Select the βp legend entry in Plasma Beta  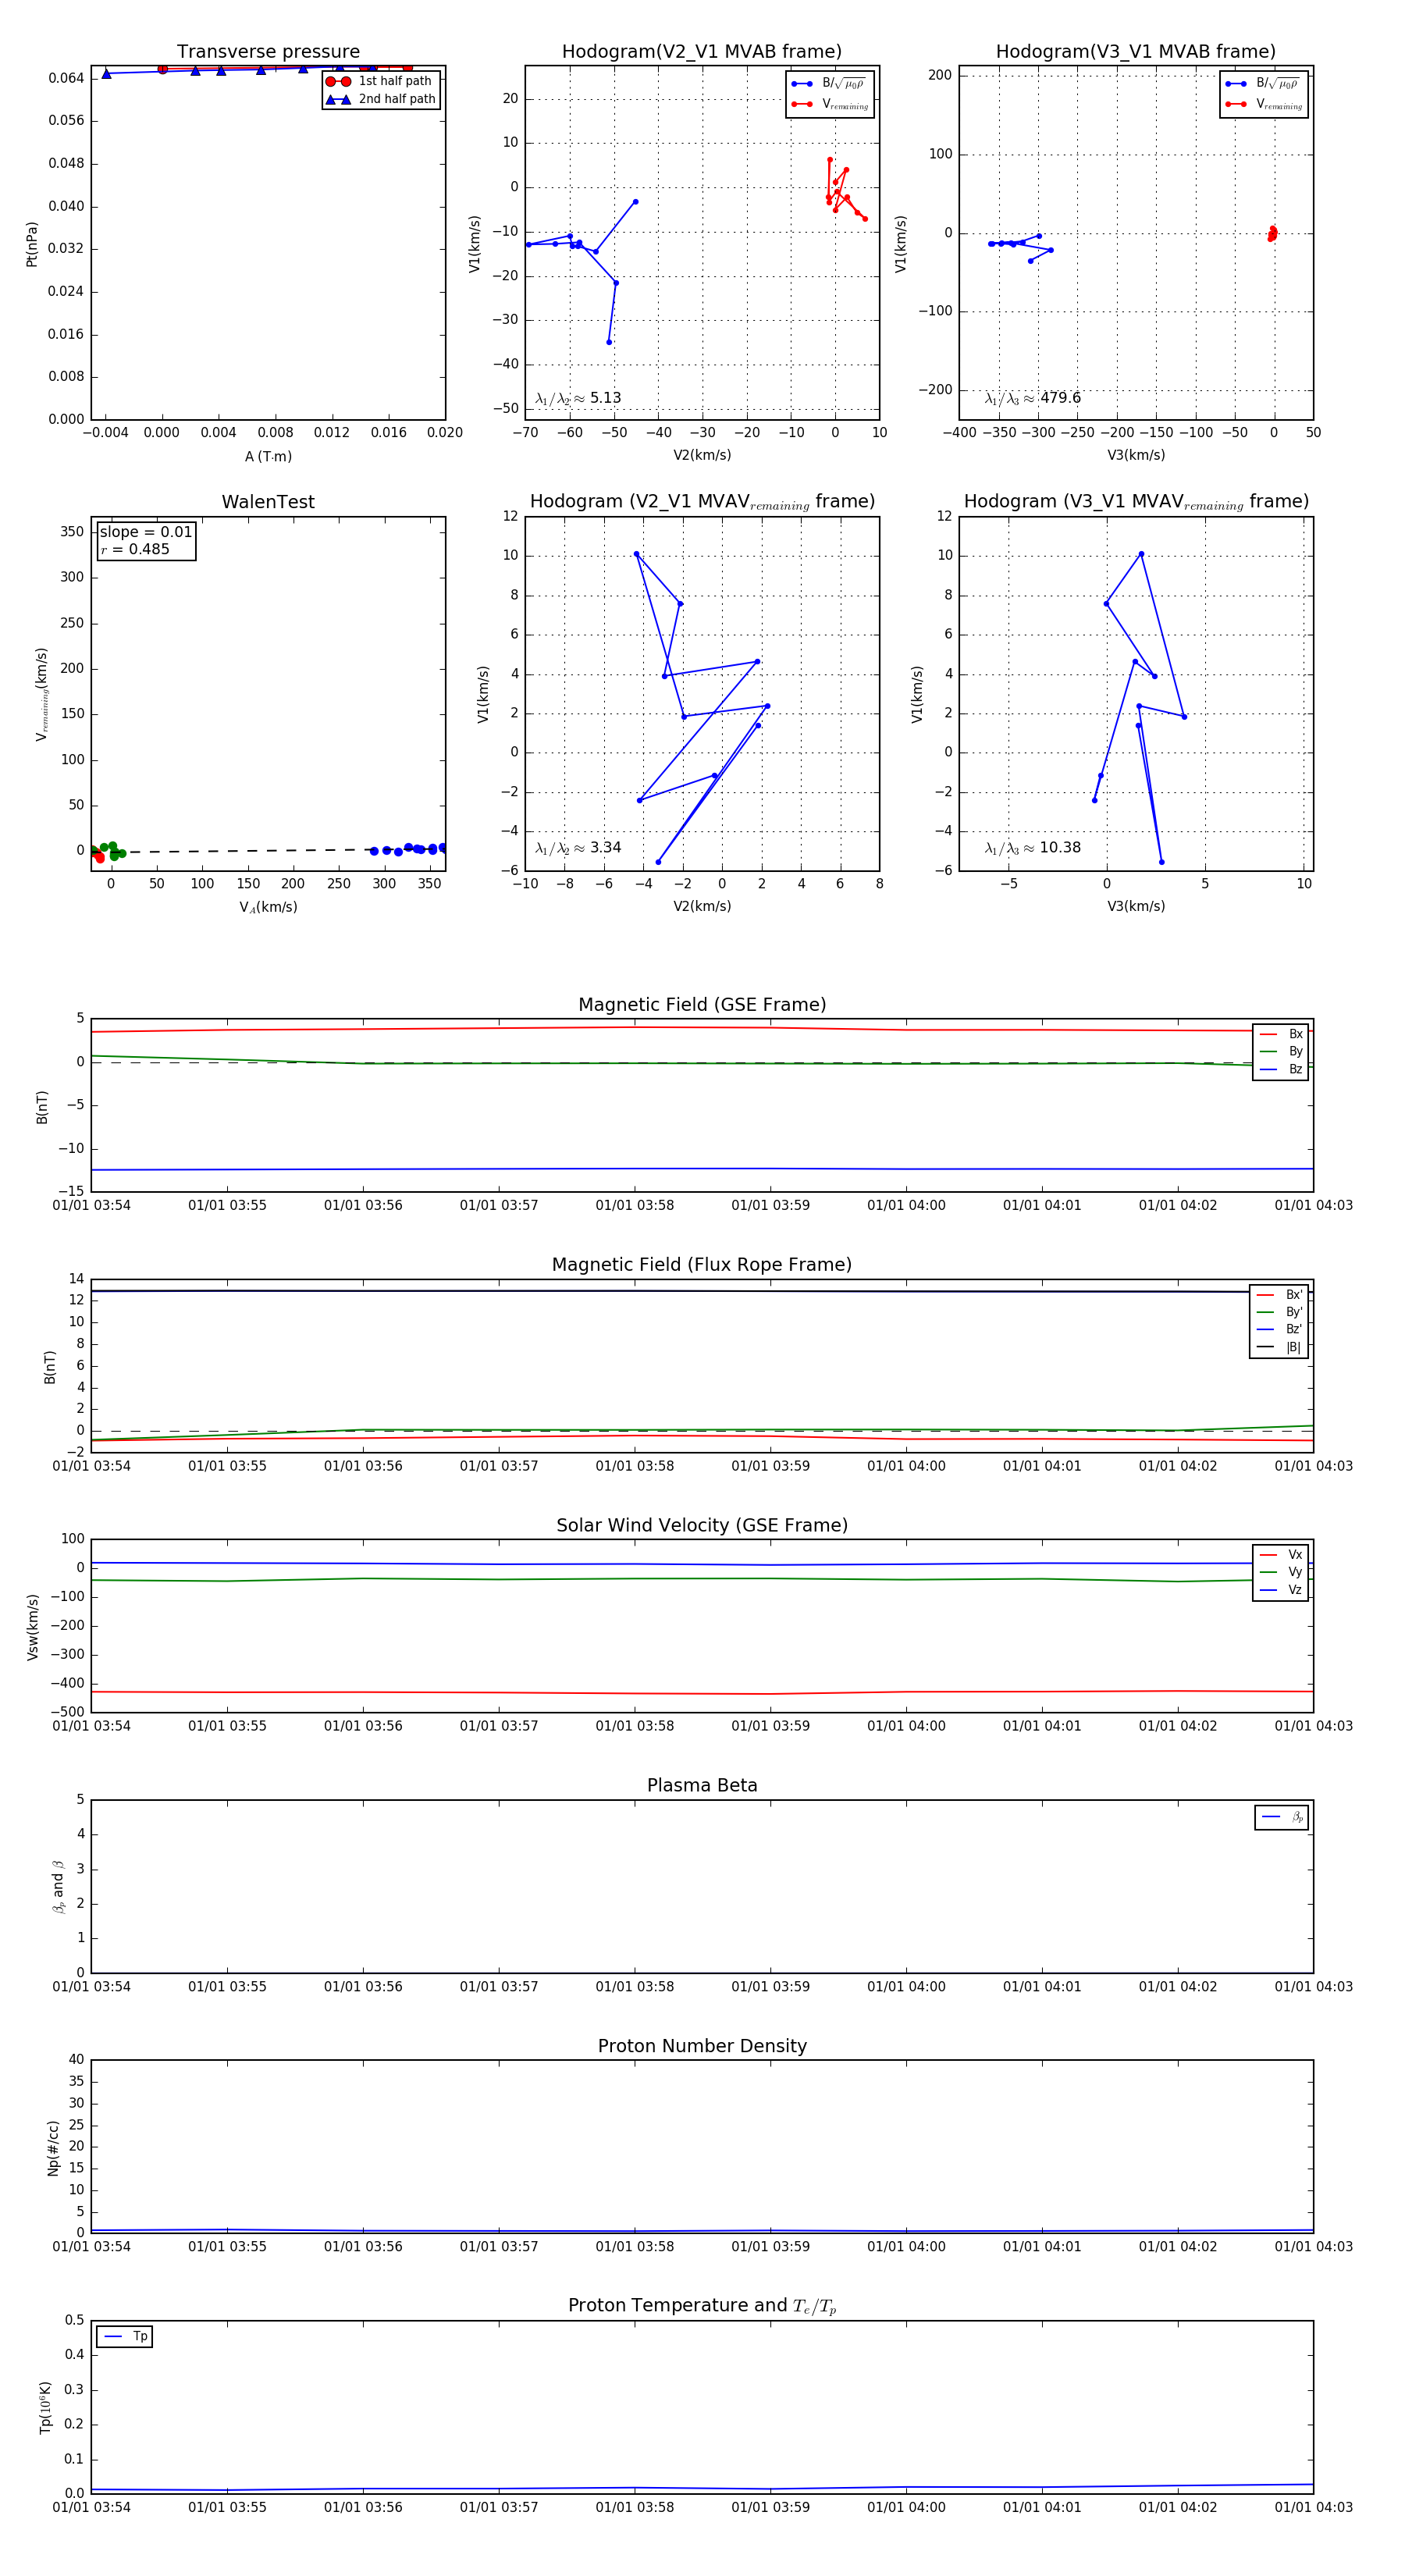coord(1282,1817)
